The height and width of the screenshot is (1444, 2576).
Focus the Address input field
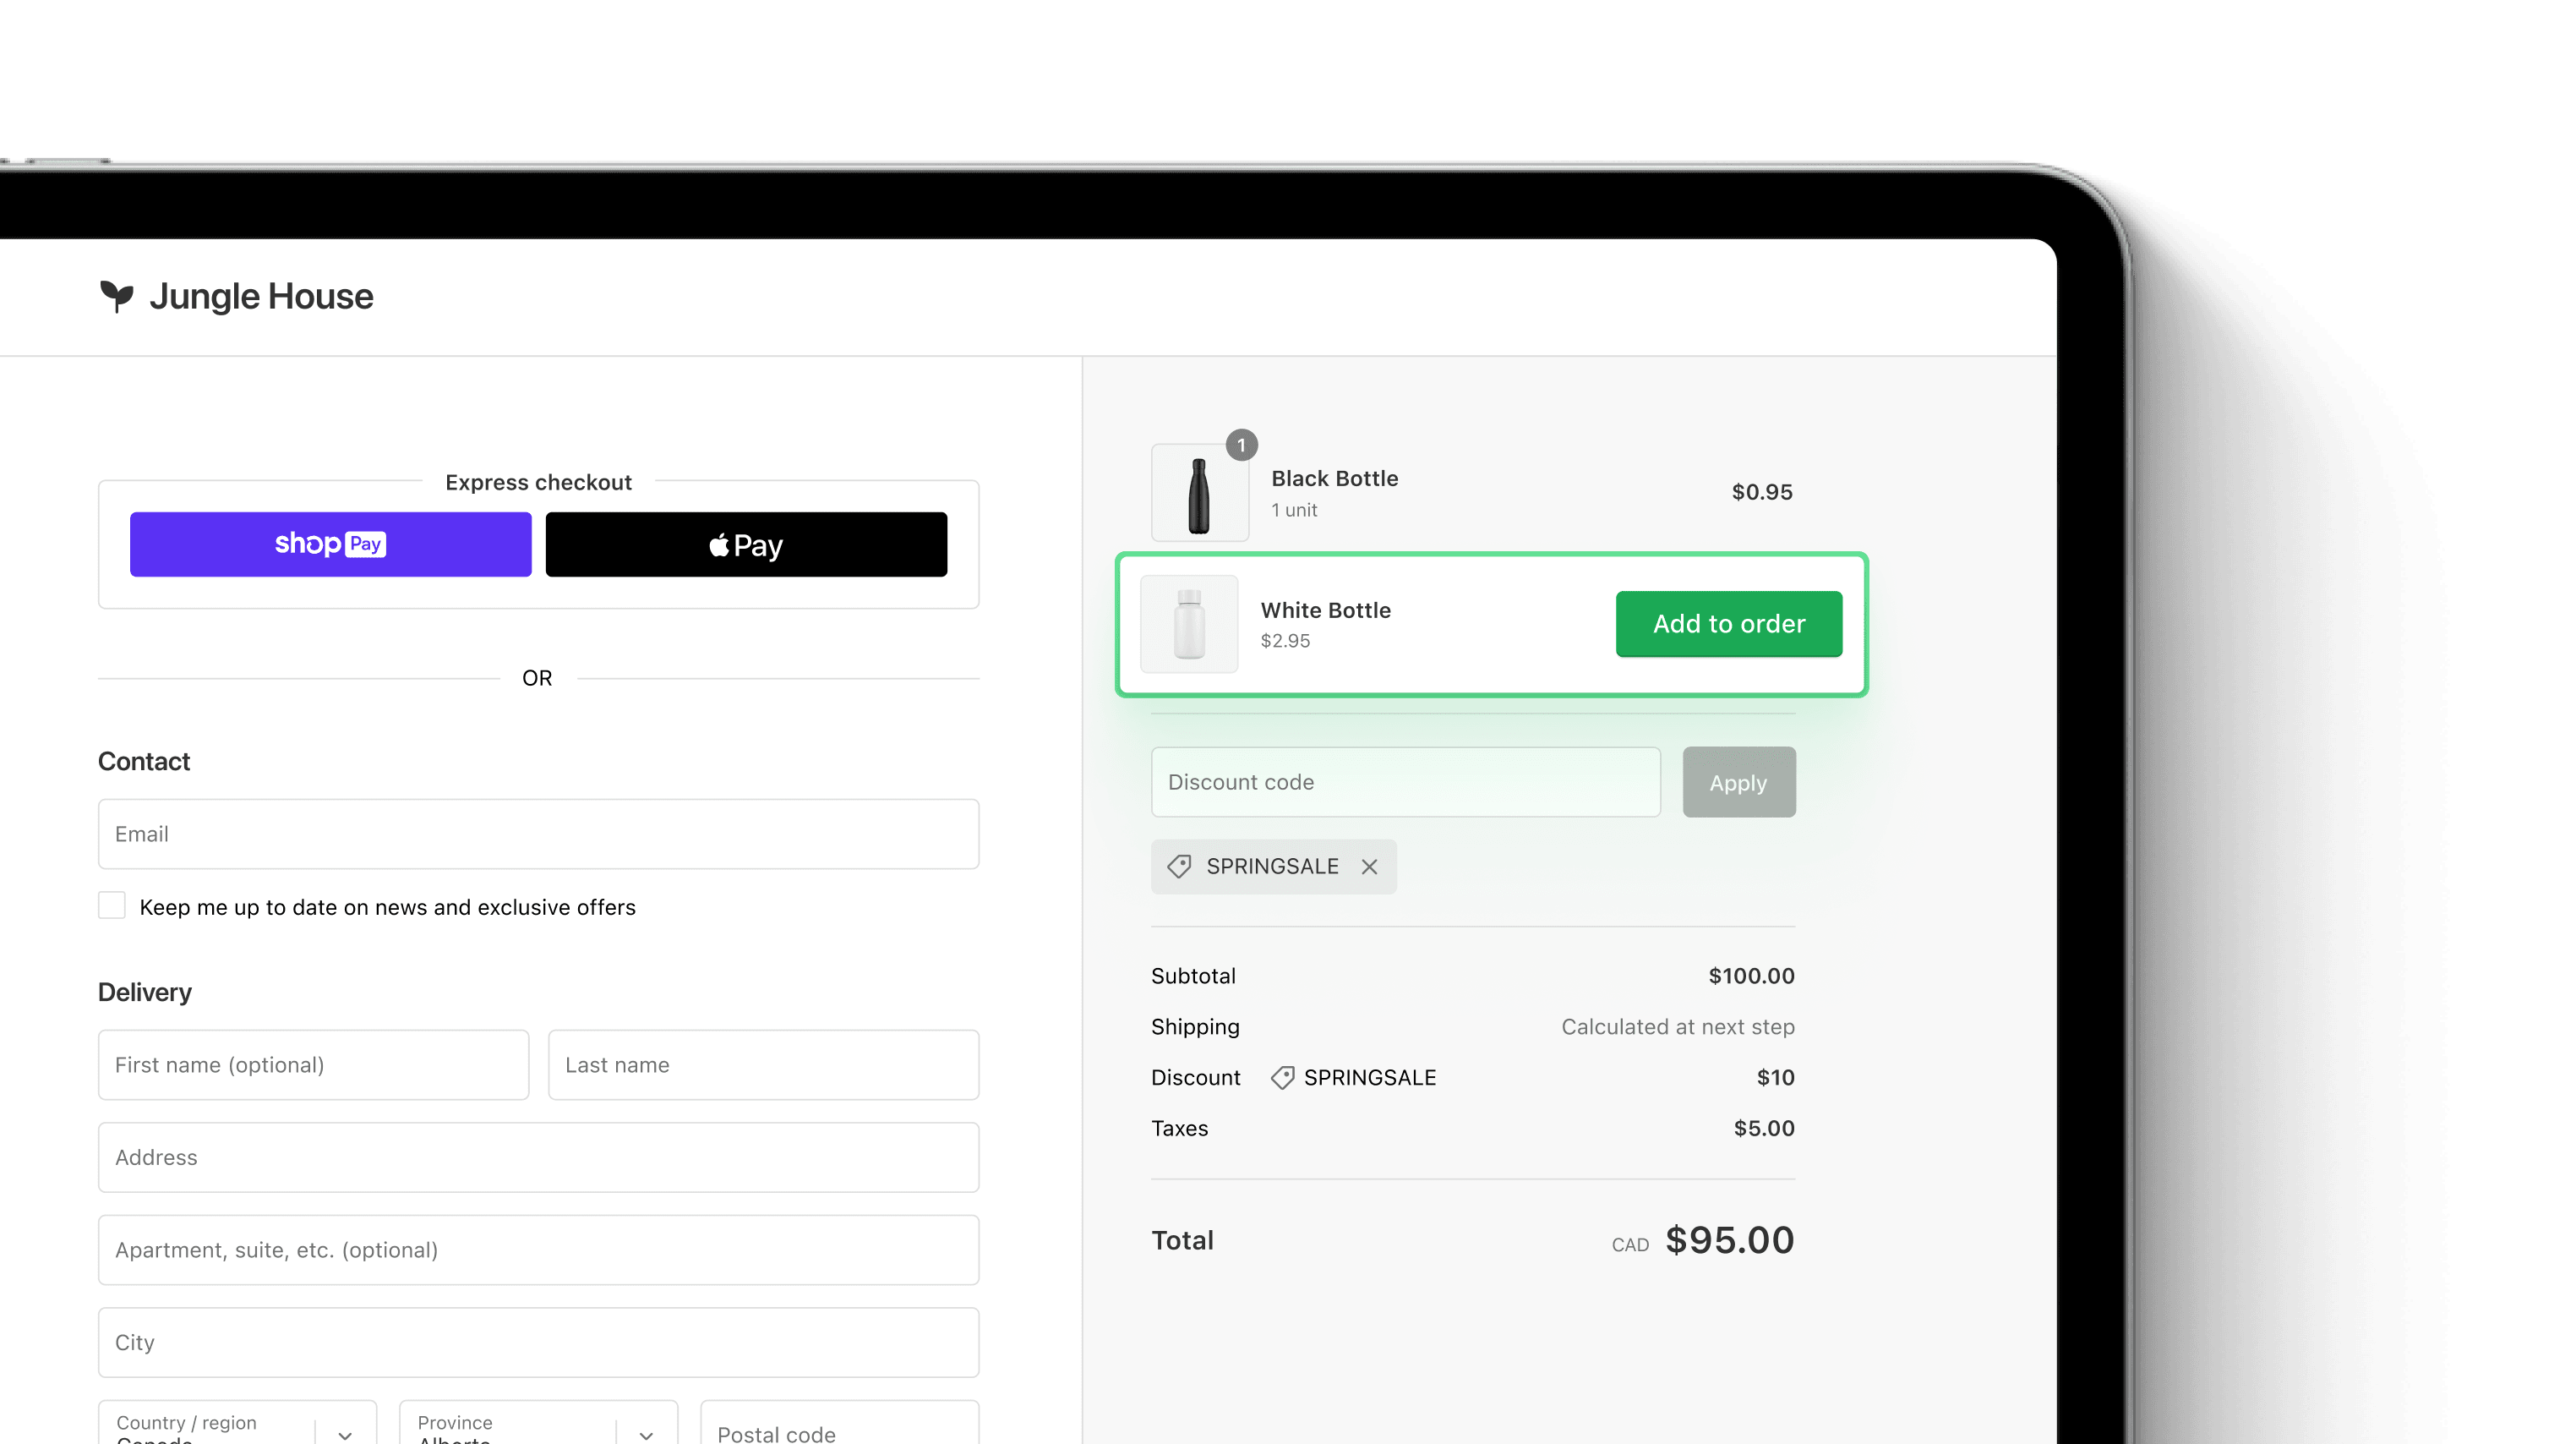pyautogui.click(x=538, y=1157)
